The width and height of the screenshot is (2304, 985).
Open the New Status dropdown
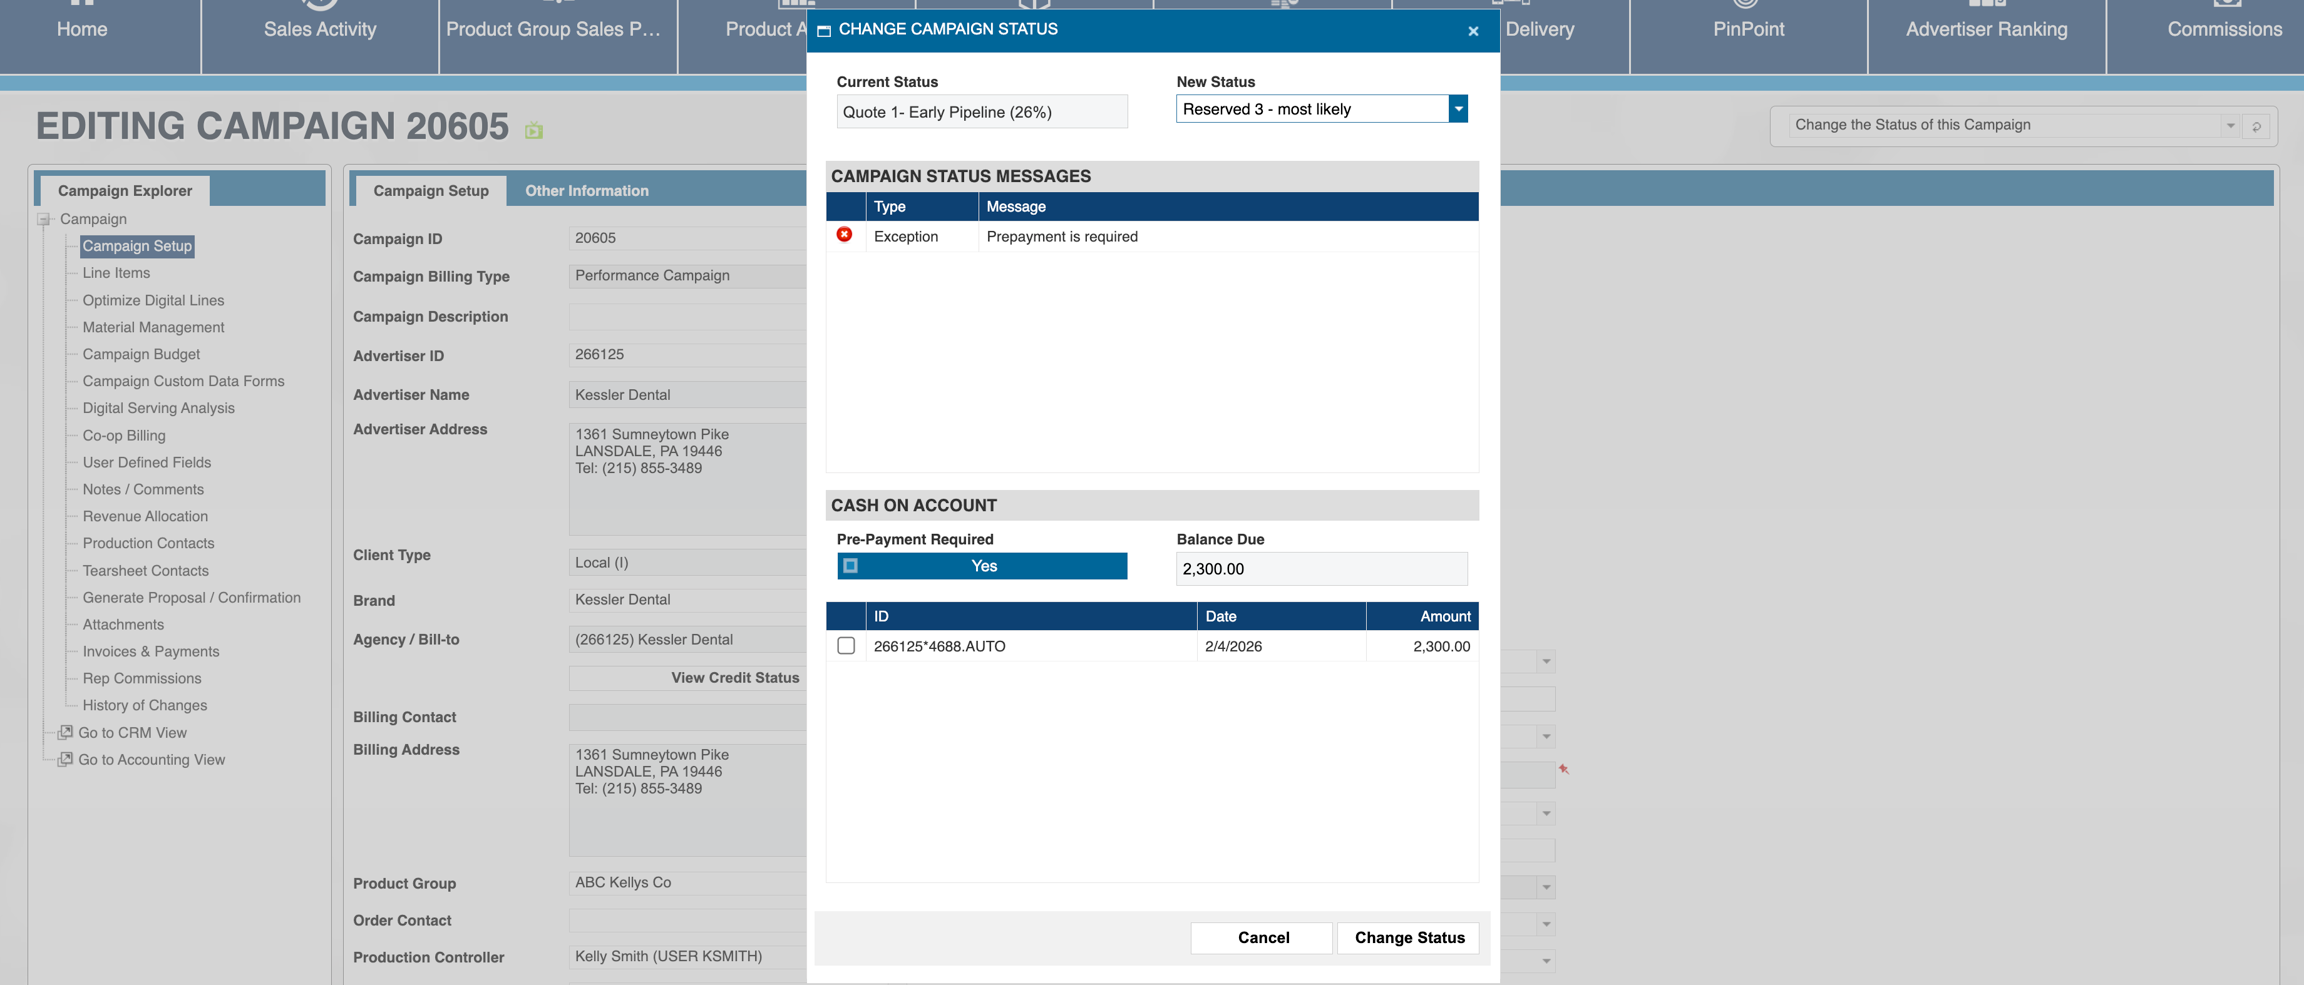coord(1457,109)
